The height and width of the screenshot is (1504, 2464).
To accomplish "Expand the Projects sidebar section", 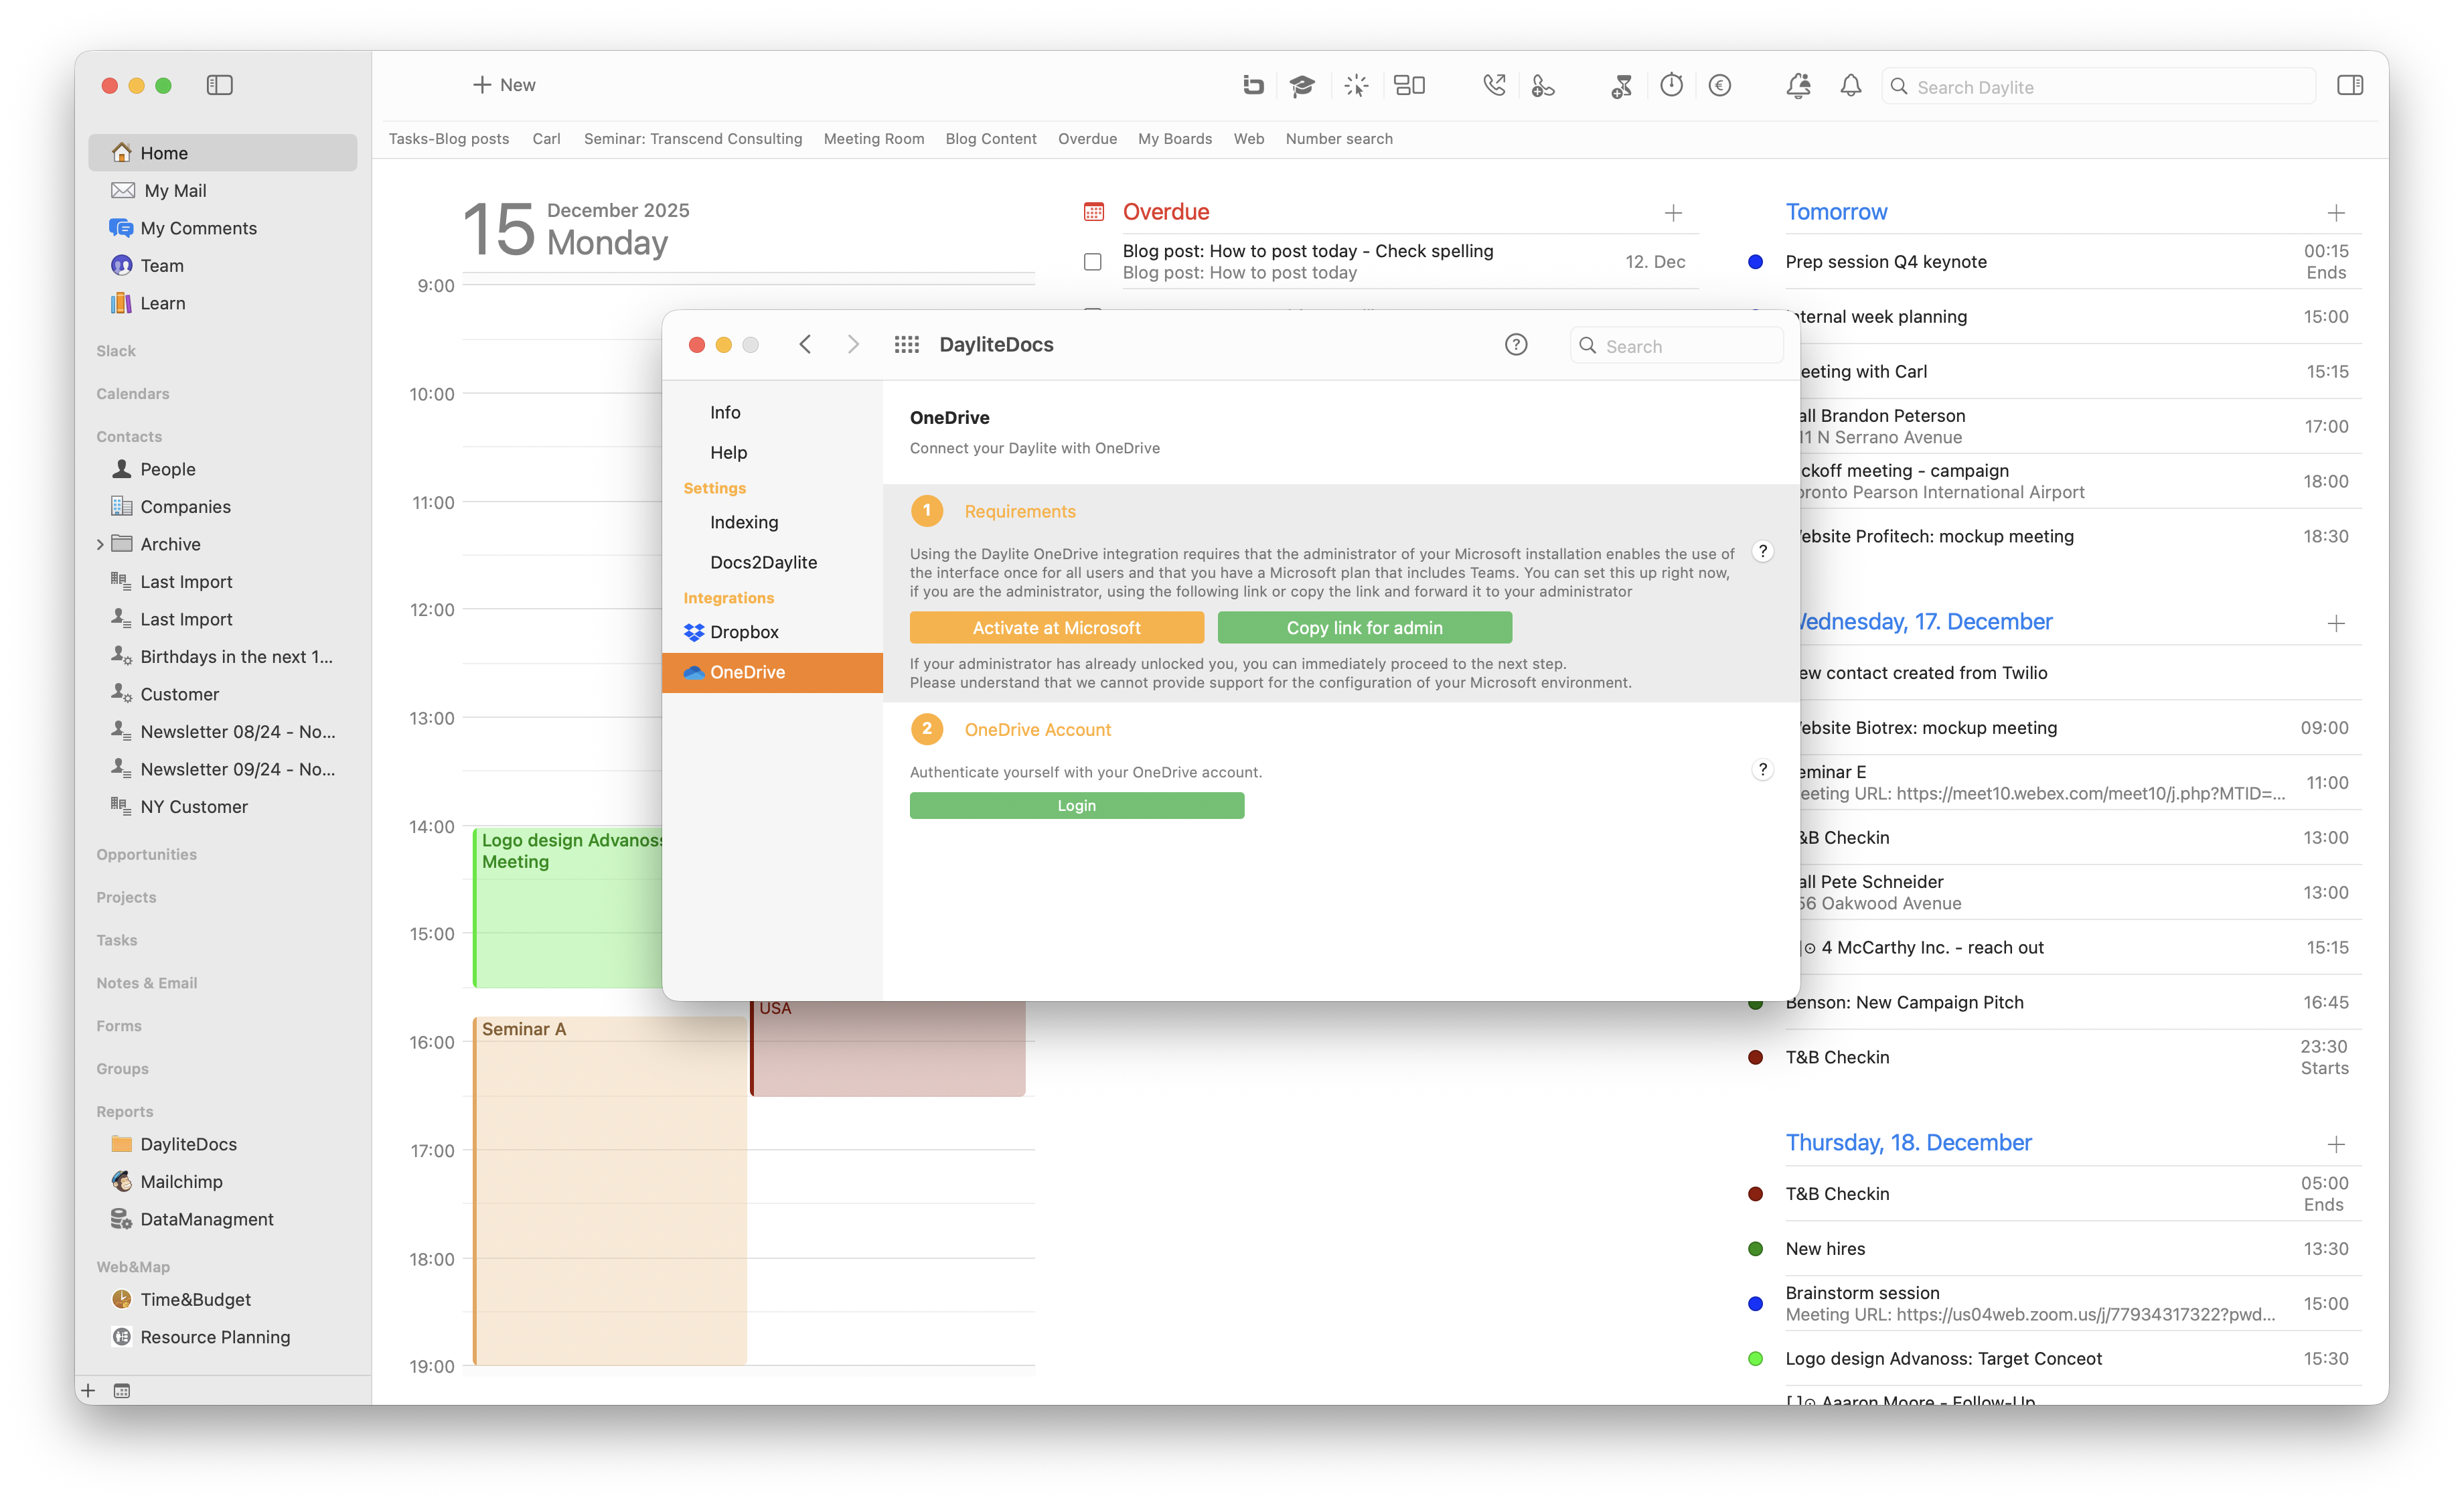I will (126, 897).
